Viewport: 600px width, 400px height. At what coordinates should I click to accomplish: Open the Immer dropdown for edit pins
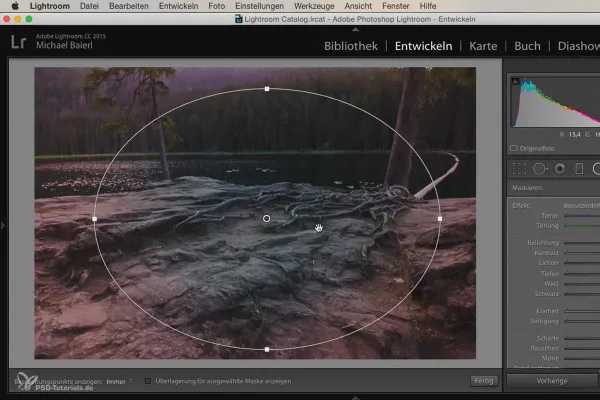(x=119, y=381)
